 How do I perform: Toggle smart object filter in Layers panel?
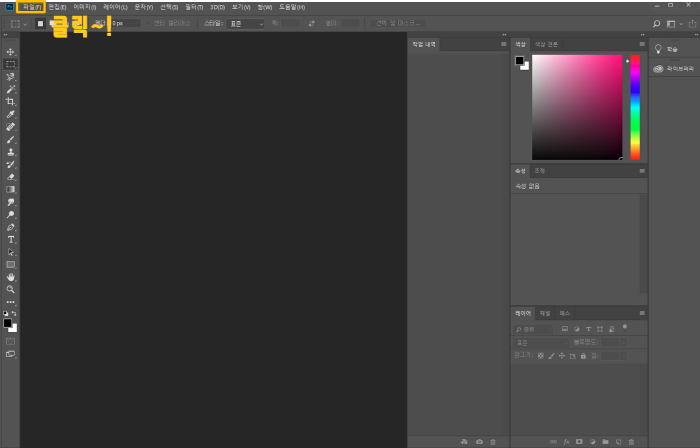coord(612,329)
